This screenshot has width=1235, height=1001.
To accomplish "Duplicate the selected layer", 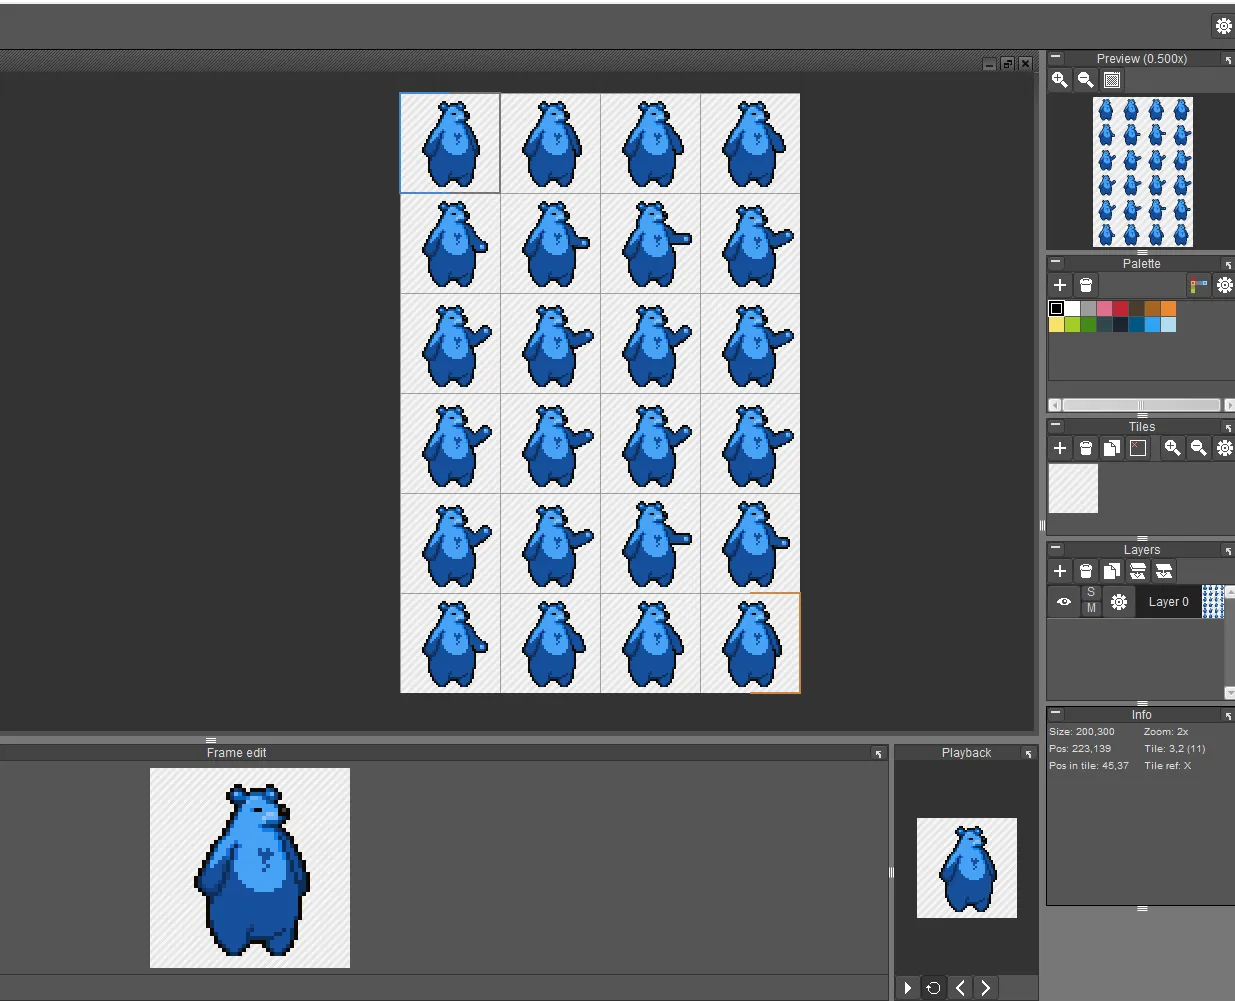I will tap(1112, 571).
